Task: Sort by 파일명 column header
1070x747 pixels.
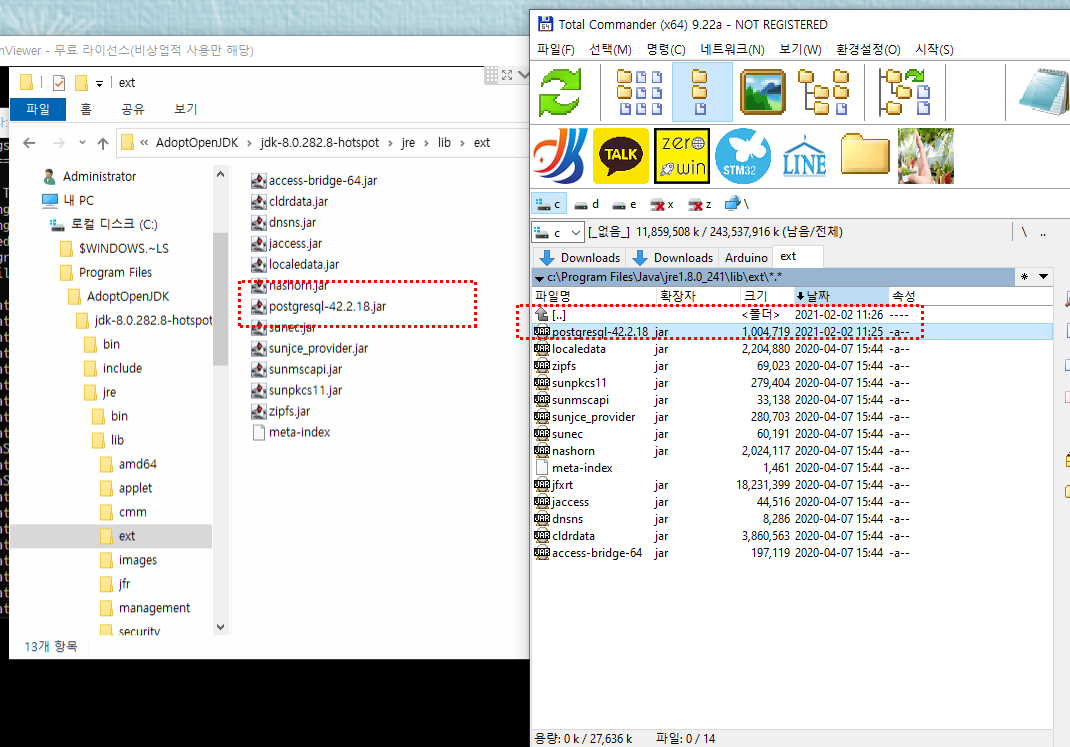Action: [594, 296]
